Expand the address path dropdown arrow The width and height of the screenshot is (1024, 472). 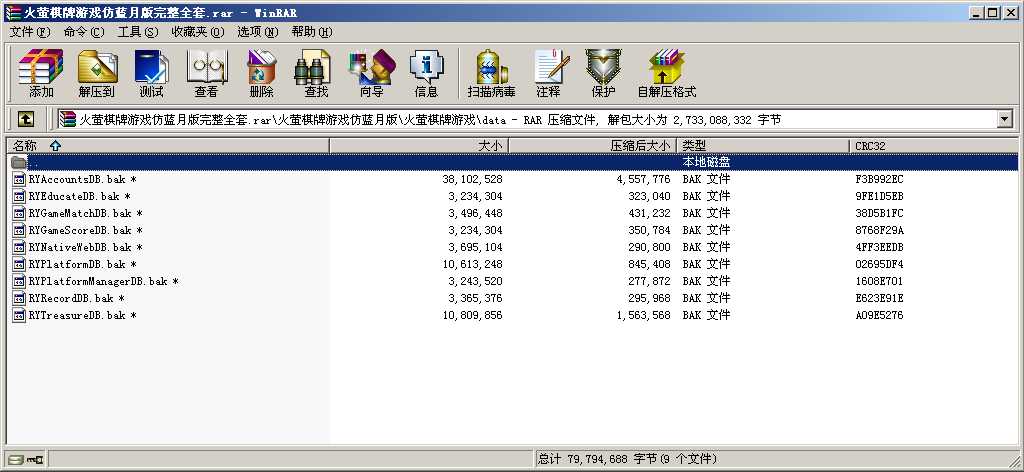tap(1004, 119)
